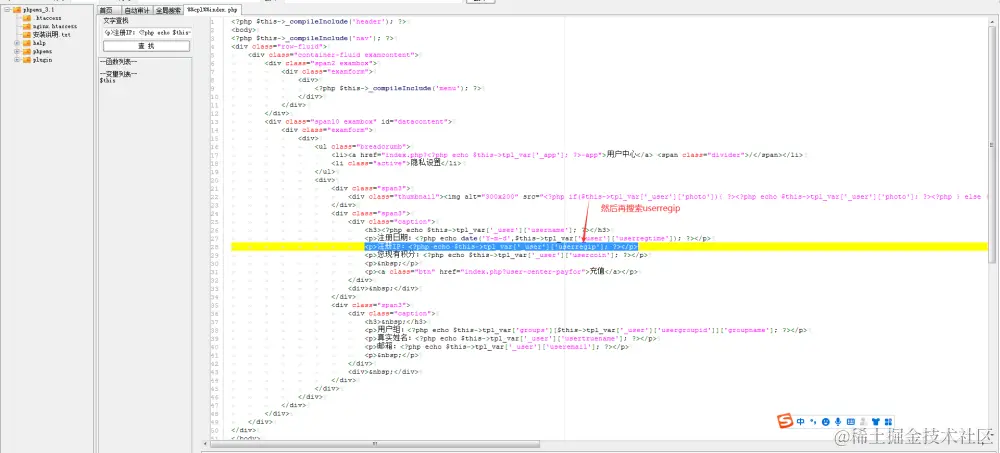
Task: Click the grey user account icon on Sogou toolbar
Action: click(862, 422)
